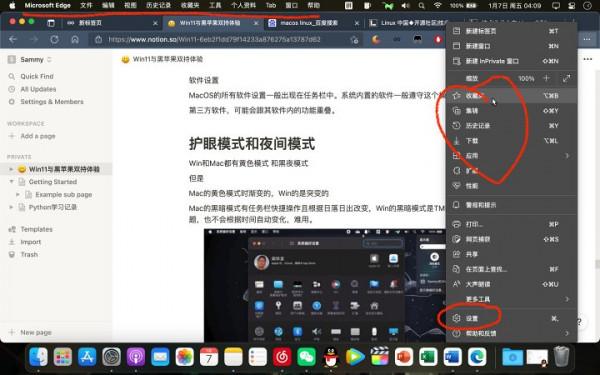600x375 pixels.
Task: Open Calendar app in the Dock
Action: [209, 357]
